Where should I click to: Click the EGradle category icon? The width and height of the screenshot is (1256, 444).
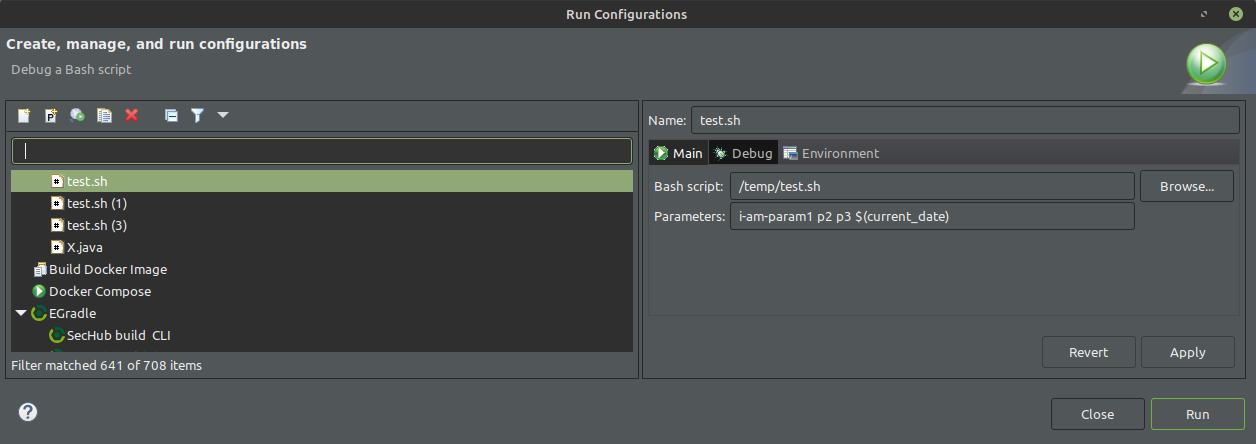[39, 313]
